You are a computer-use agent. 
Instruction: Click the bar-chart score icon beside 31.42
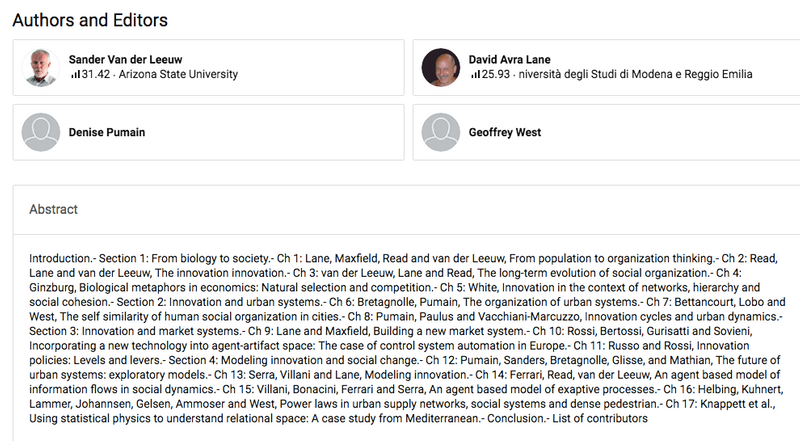click(74, 75)
